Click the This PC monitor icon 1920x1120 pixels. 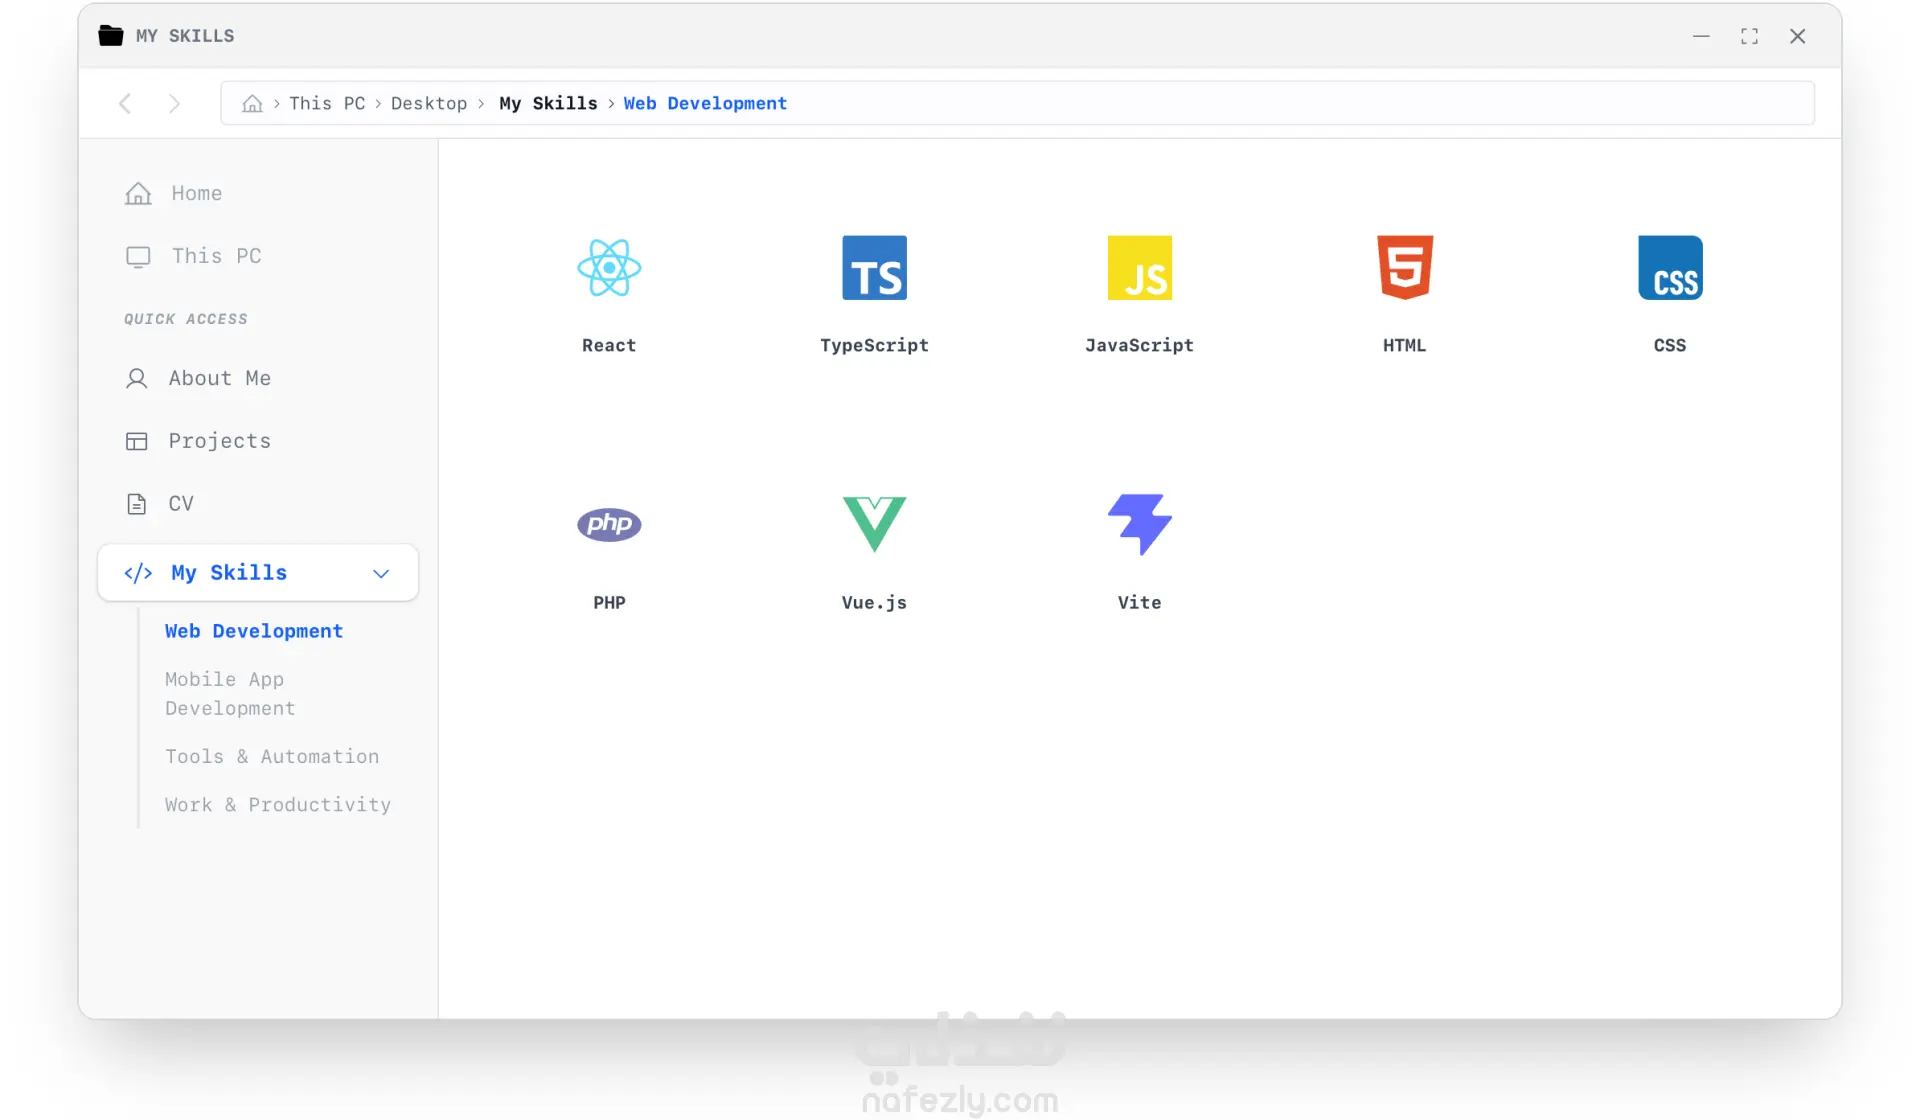point(138,256)
